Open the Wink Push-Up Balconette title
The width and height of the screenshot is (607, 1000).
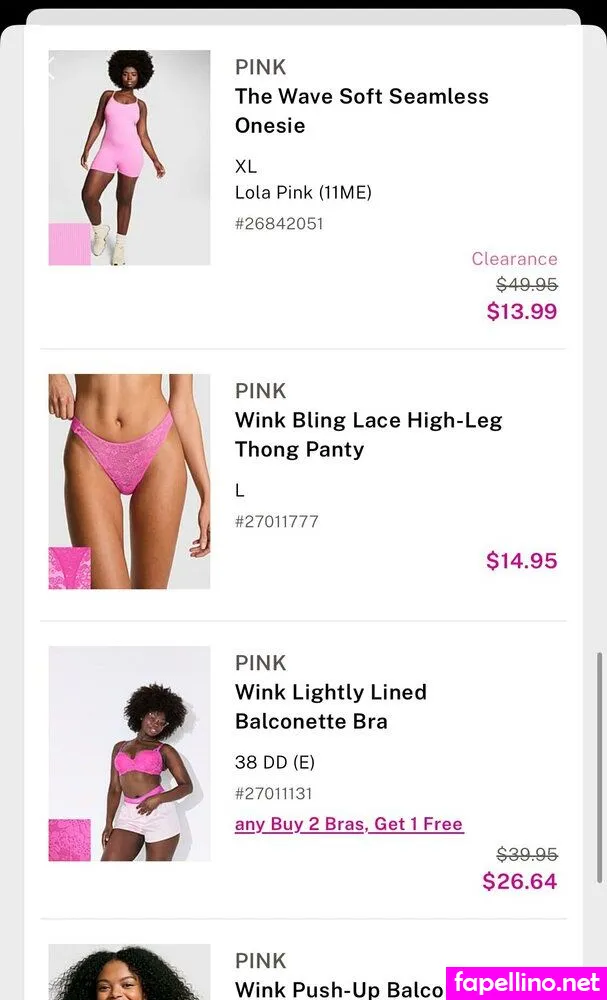[339, 989]
